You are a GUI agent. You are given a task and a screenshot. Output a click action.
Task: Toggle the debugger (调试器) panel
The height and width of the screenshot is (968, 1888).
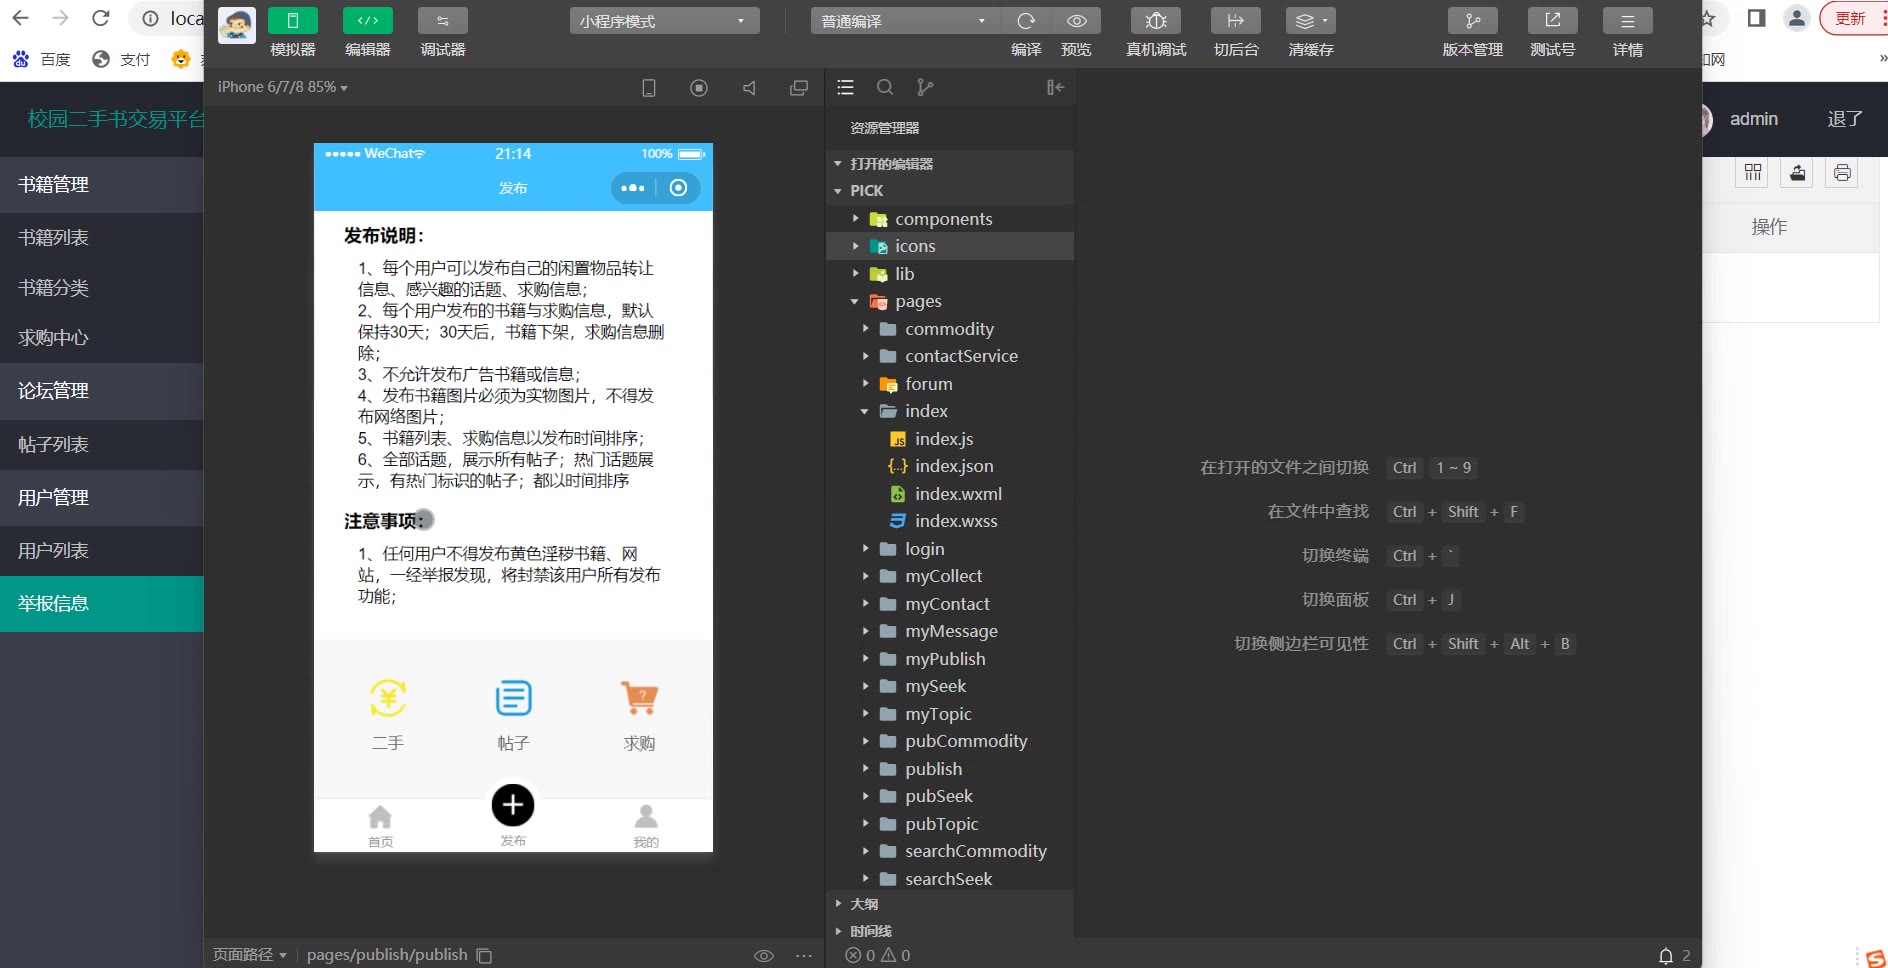[442, 21]
